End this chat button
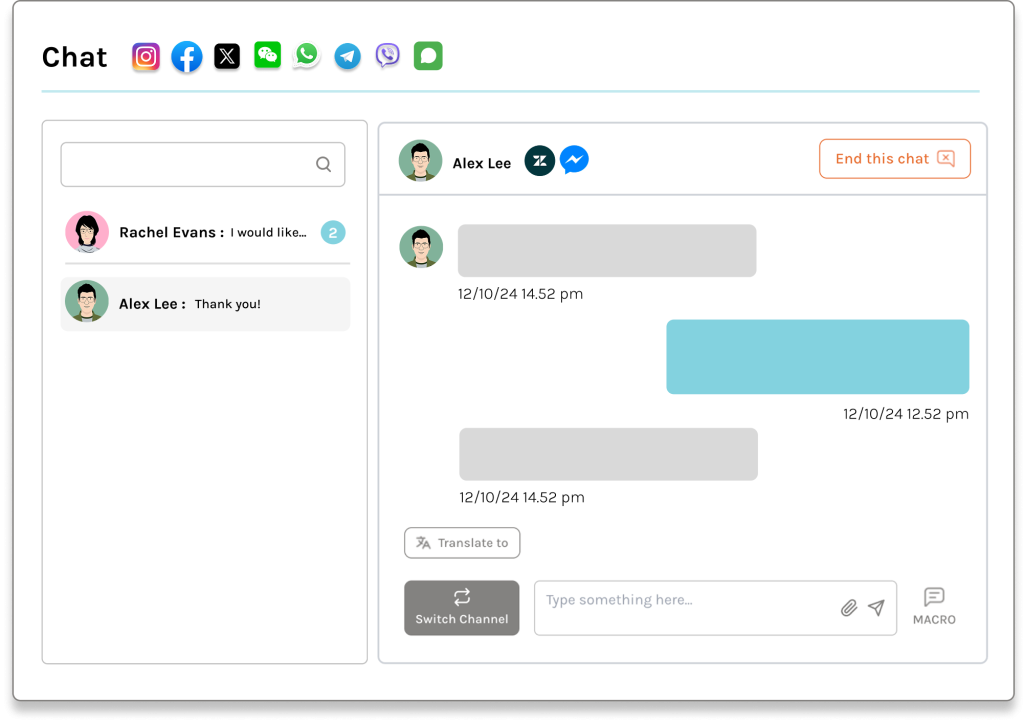 coord(895,159)
